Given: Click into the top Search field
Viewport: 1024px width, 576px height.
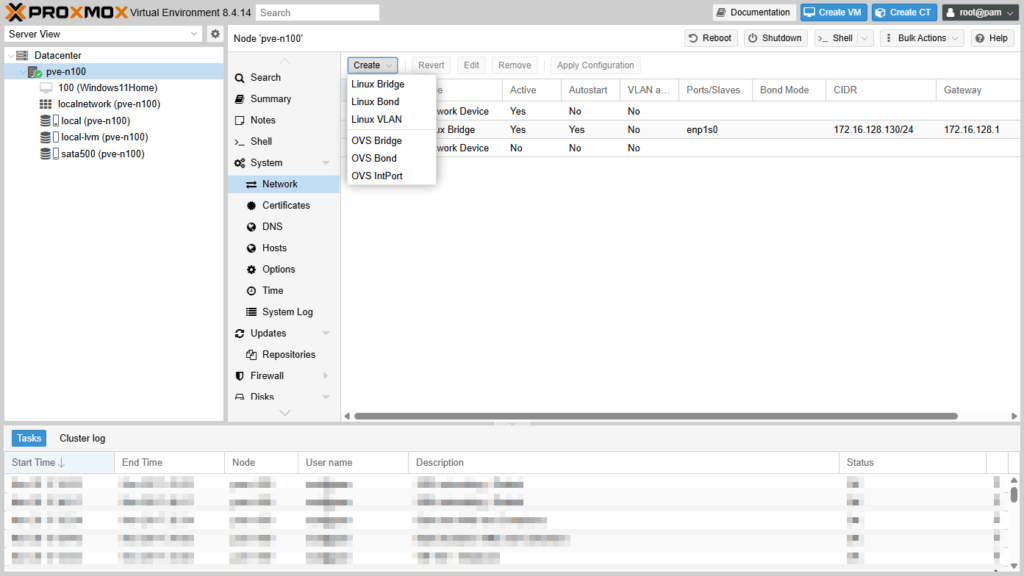Looking at the screenshot, I should 317,13.
